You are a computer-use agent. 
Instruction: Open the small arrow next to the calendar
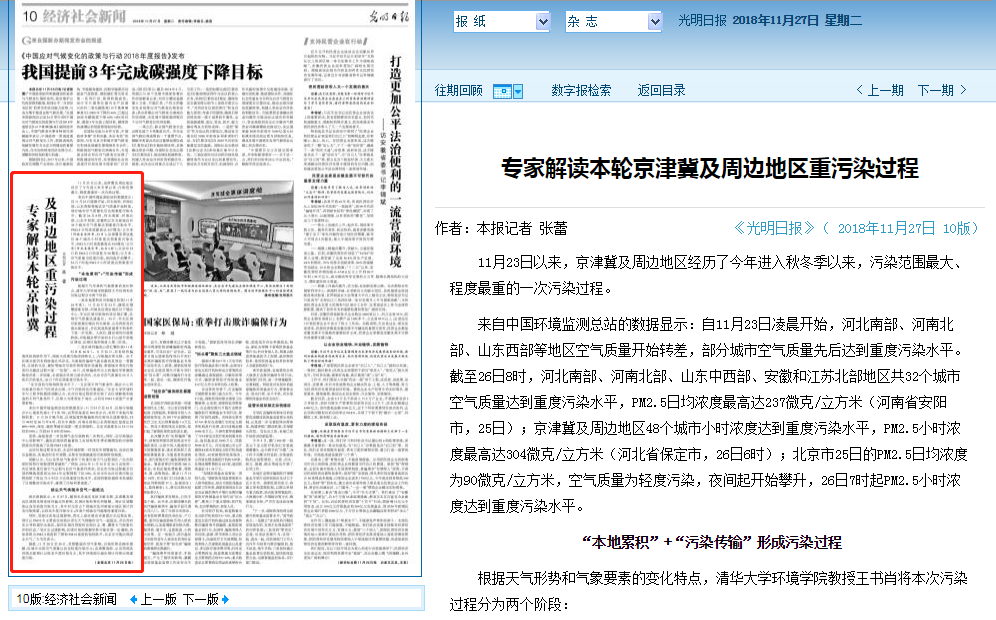[518, 91]
